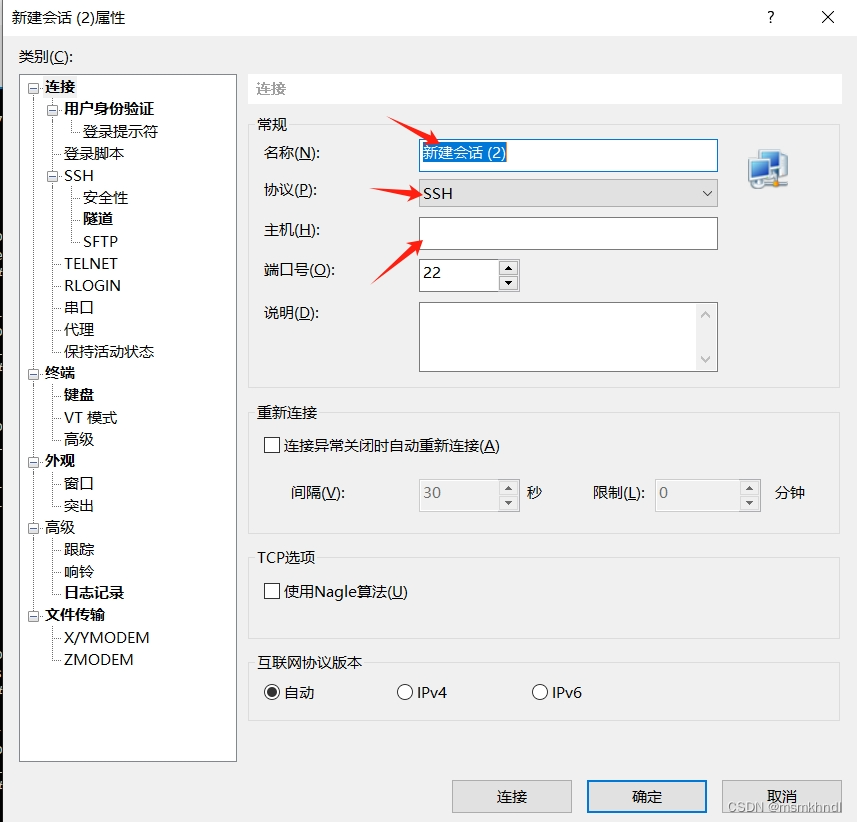Select 登录脚本 in the category tree
857x822 pixels.
point(94,154)
